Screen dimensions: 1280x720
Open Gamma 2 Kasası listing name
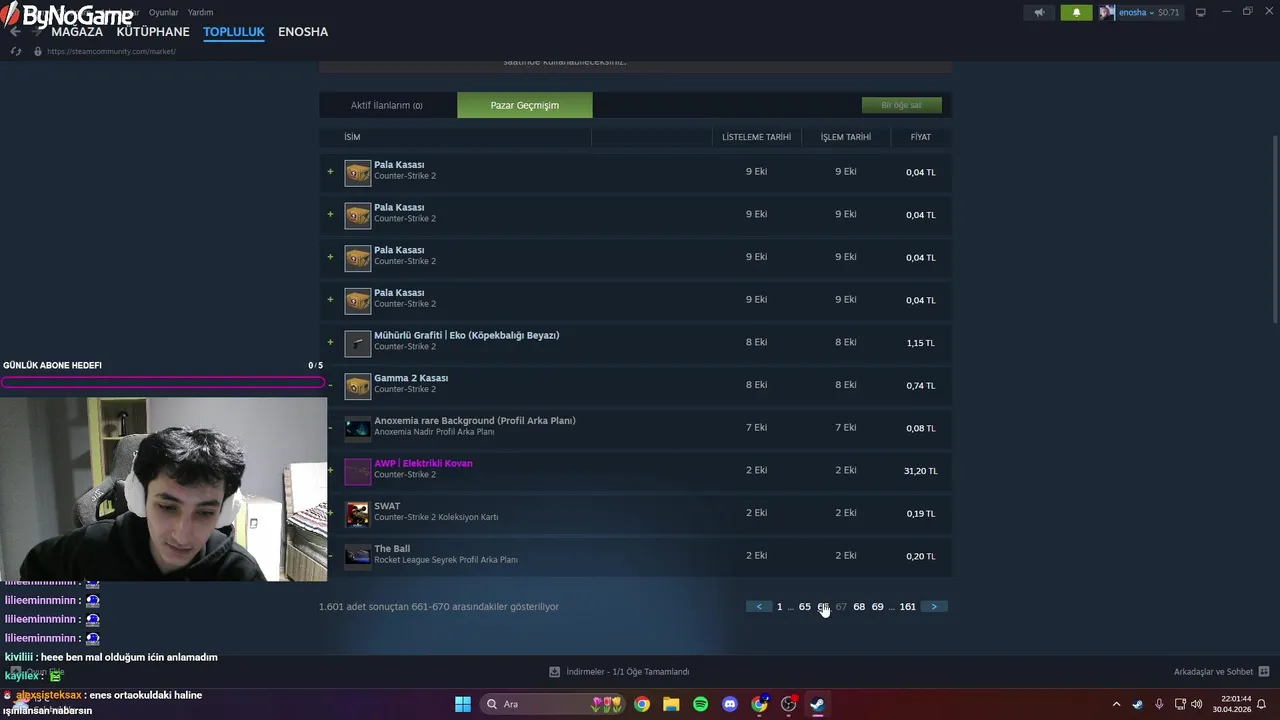(x=411, y=378)
